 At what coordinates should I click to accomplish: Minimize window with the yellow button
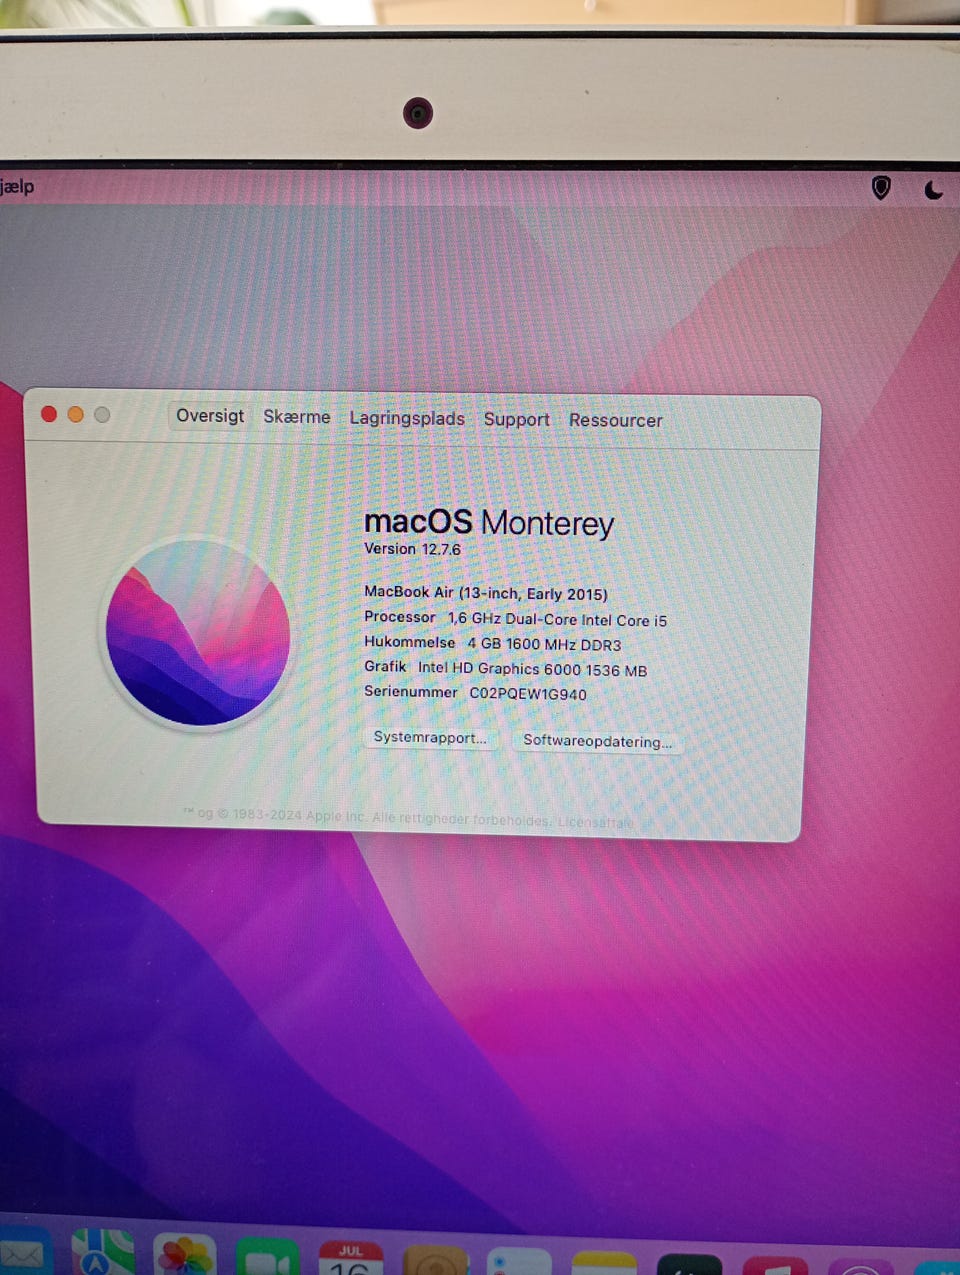click(75, 414)
